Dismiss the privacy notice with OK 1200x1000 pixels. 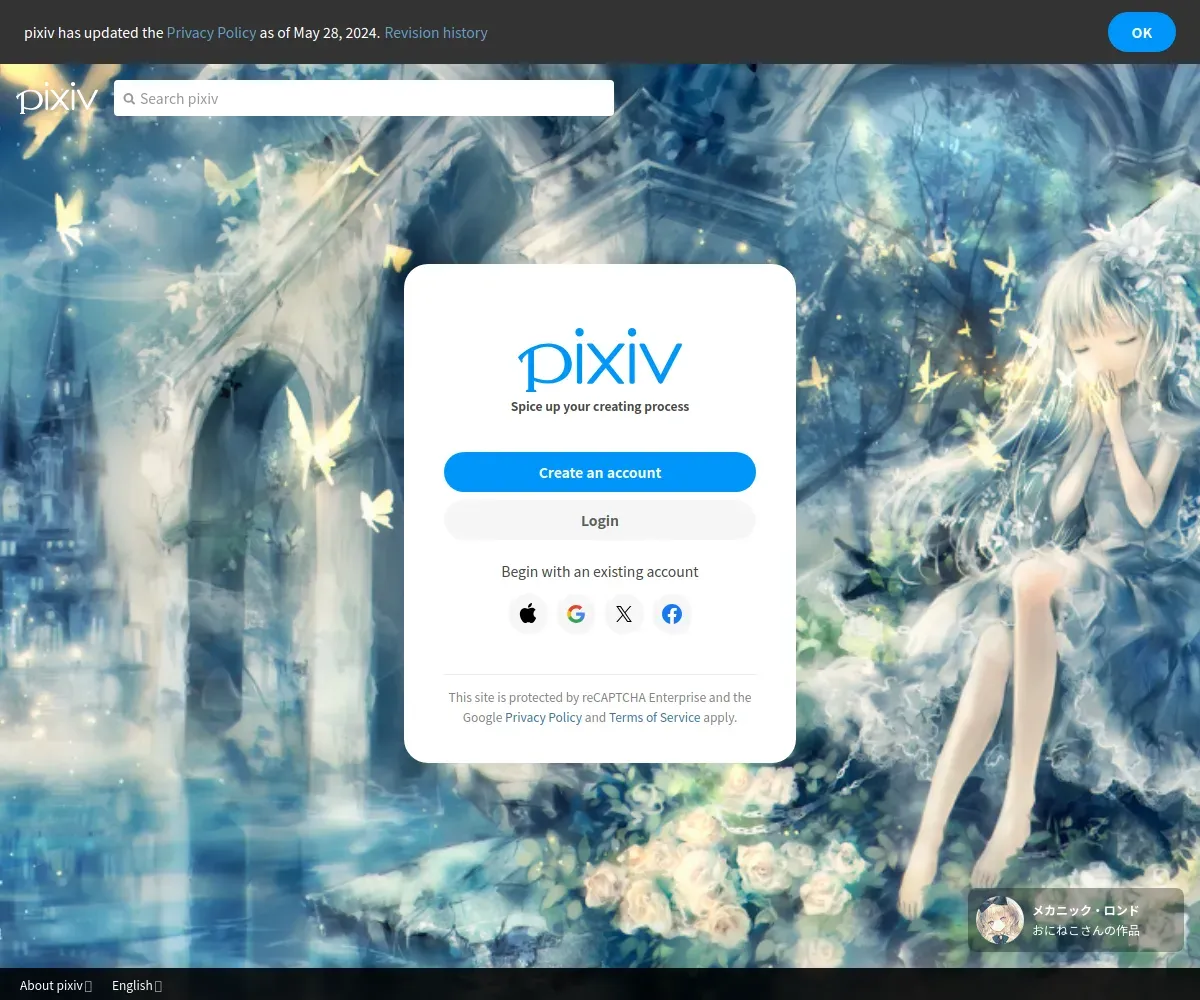pyautogui.click(x=1142, y=32)
